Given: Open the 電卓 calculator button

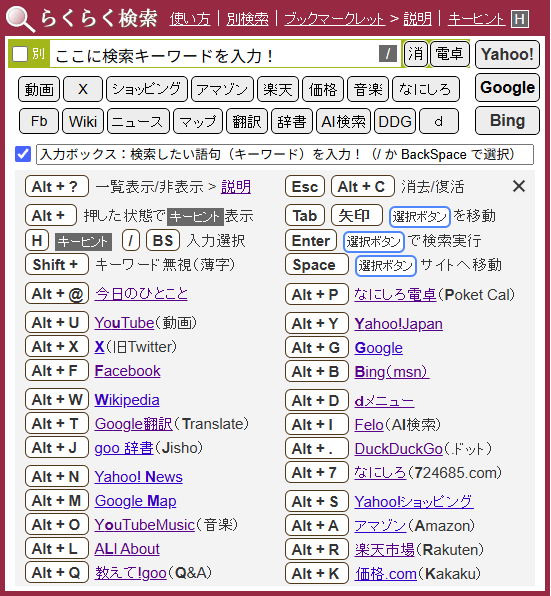Looking at the screenshot, I should click(450, 54).
